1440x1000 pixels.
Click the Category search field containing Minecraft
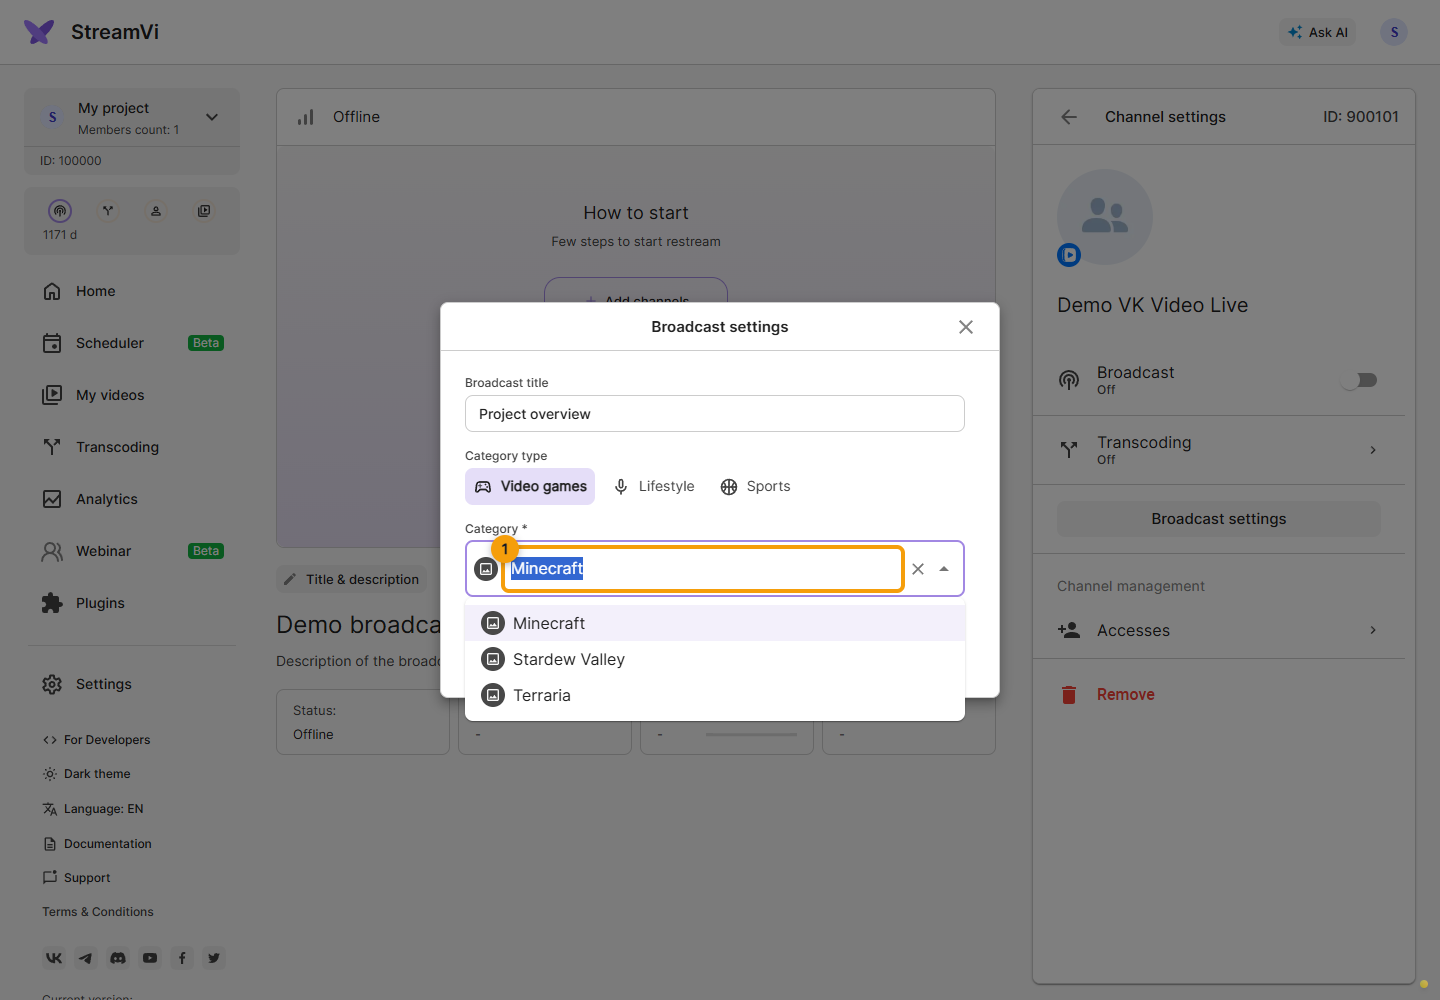(703, 569)
